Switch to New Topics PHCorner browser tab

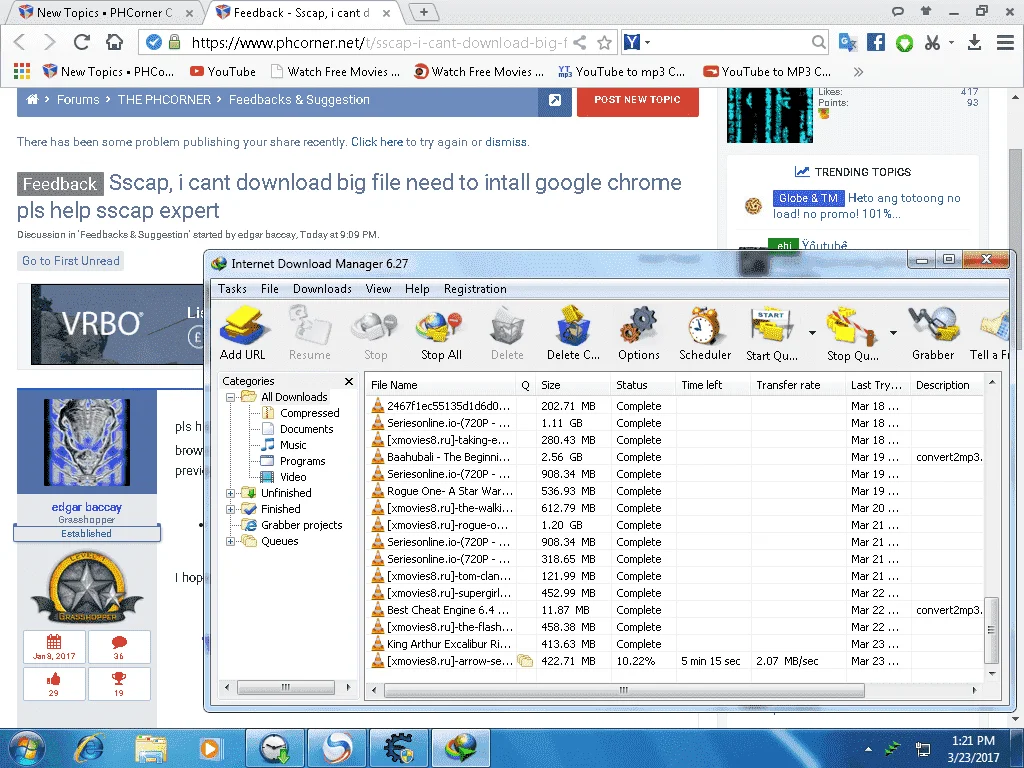tap(104, 12)
